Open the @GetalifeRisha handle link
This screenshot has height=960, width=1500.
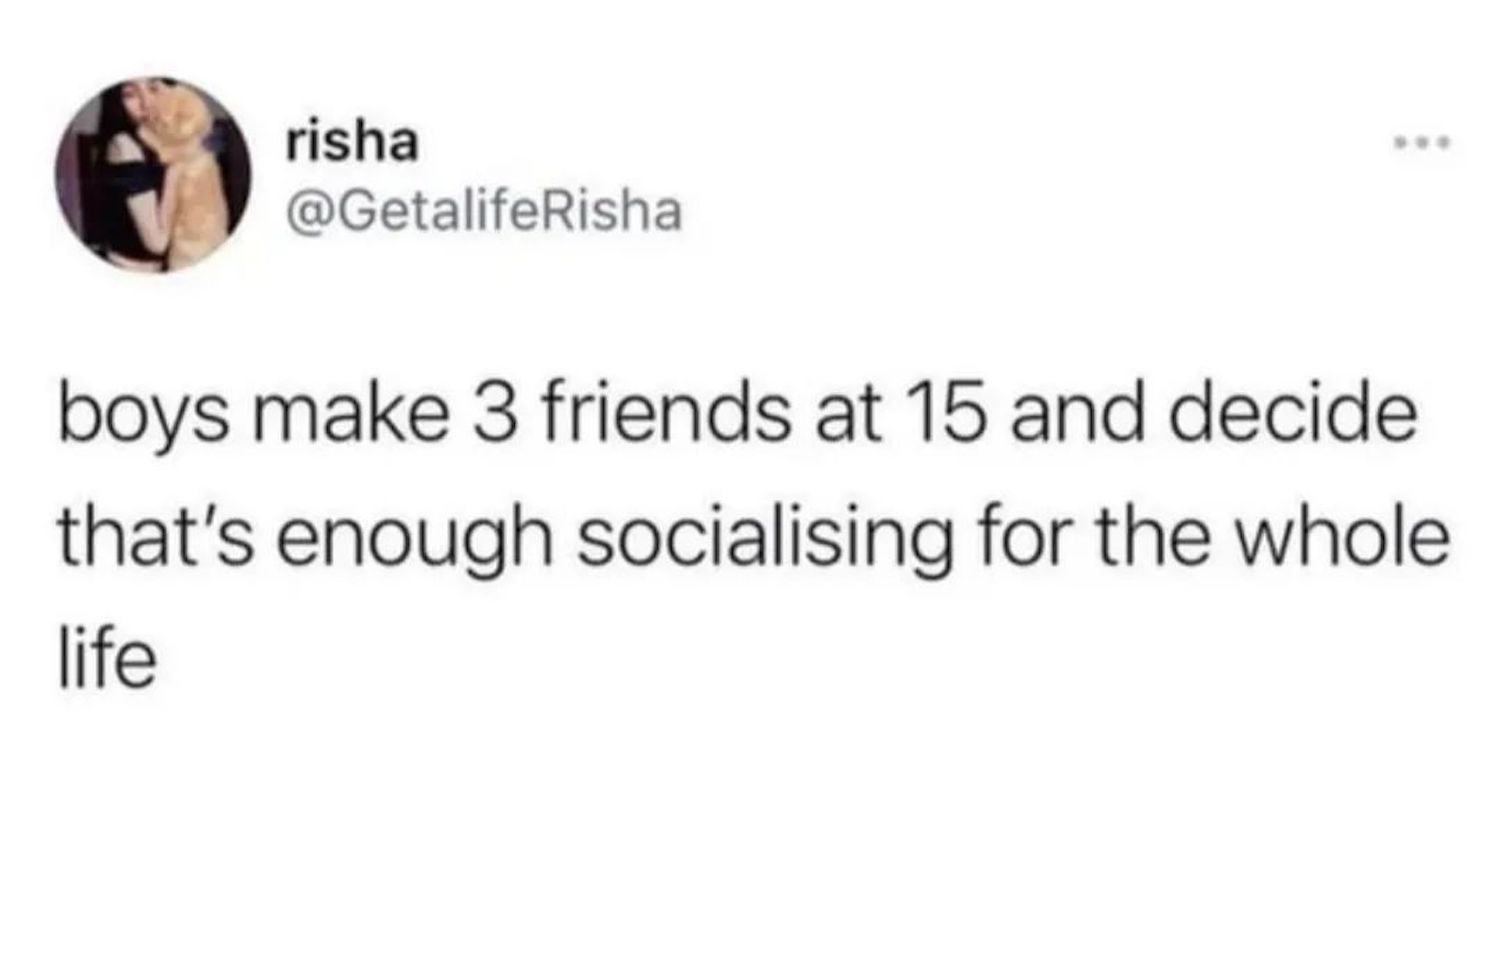tap(484, 211)
